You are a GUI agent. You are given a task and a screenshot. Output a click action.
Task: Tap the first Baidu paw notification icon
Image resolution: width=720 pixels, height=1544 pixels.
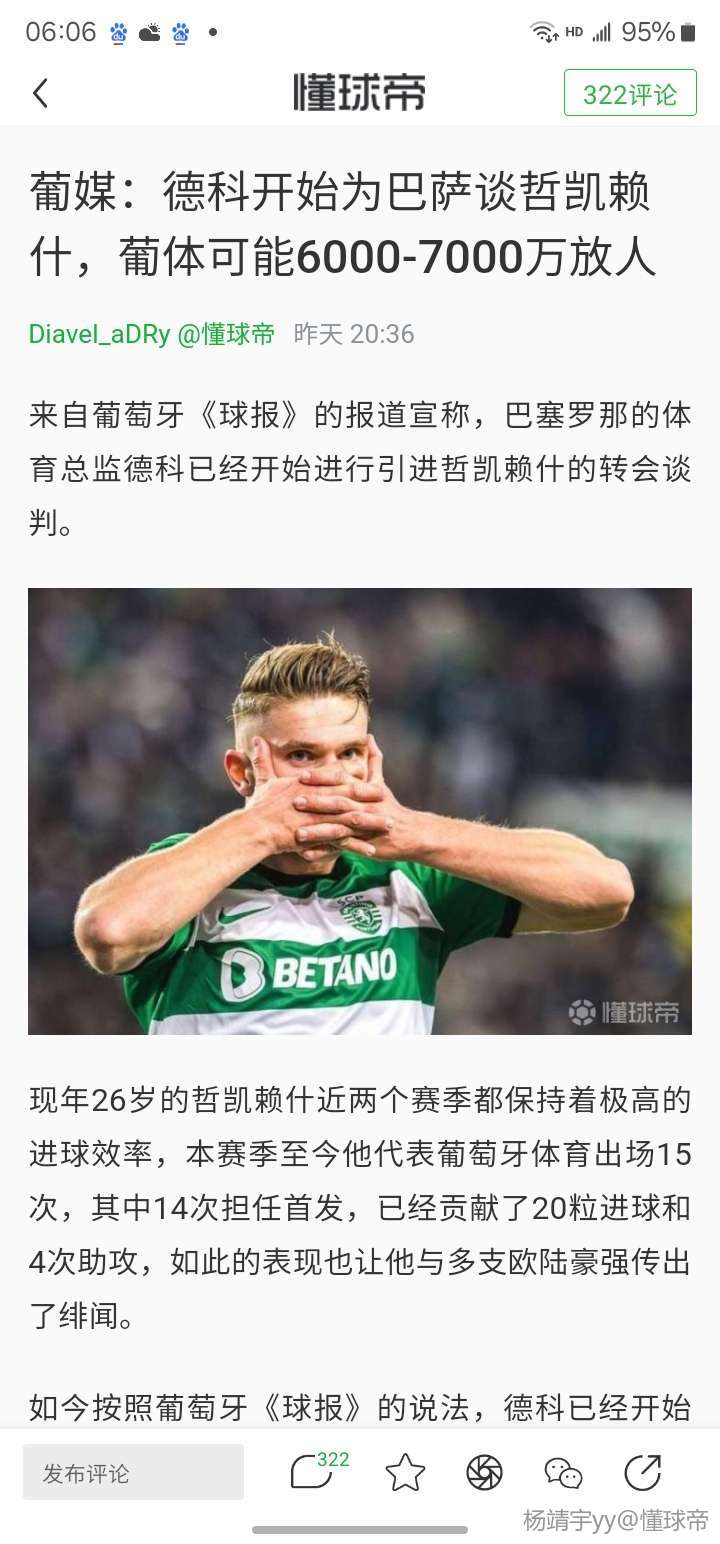point(119,32)
